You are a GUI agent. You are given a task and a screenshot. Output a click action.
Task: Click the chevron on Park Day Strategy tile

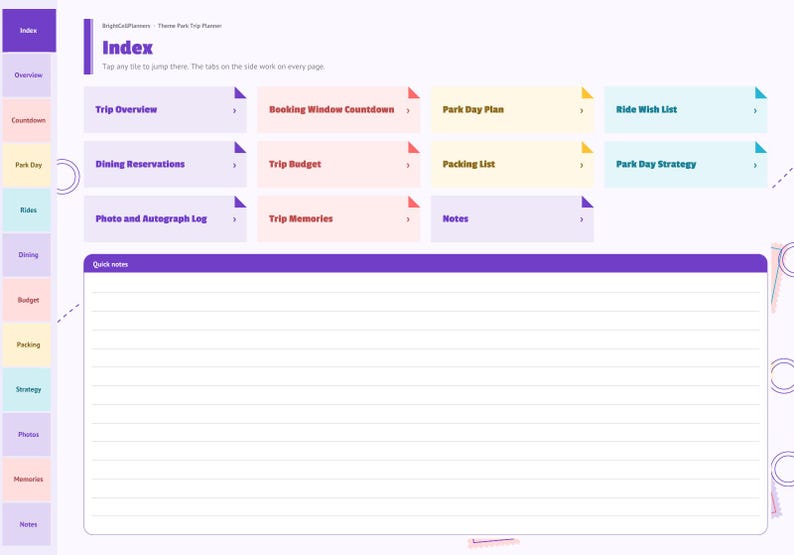tap(755, 165)
